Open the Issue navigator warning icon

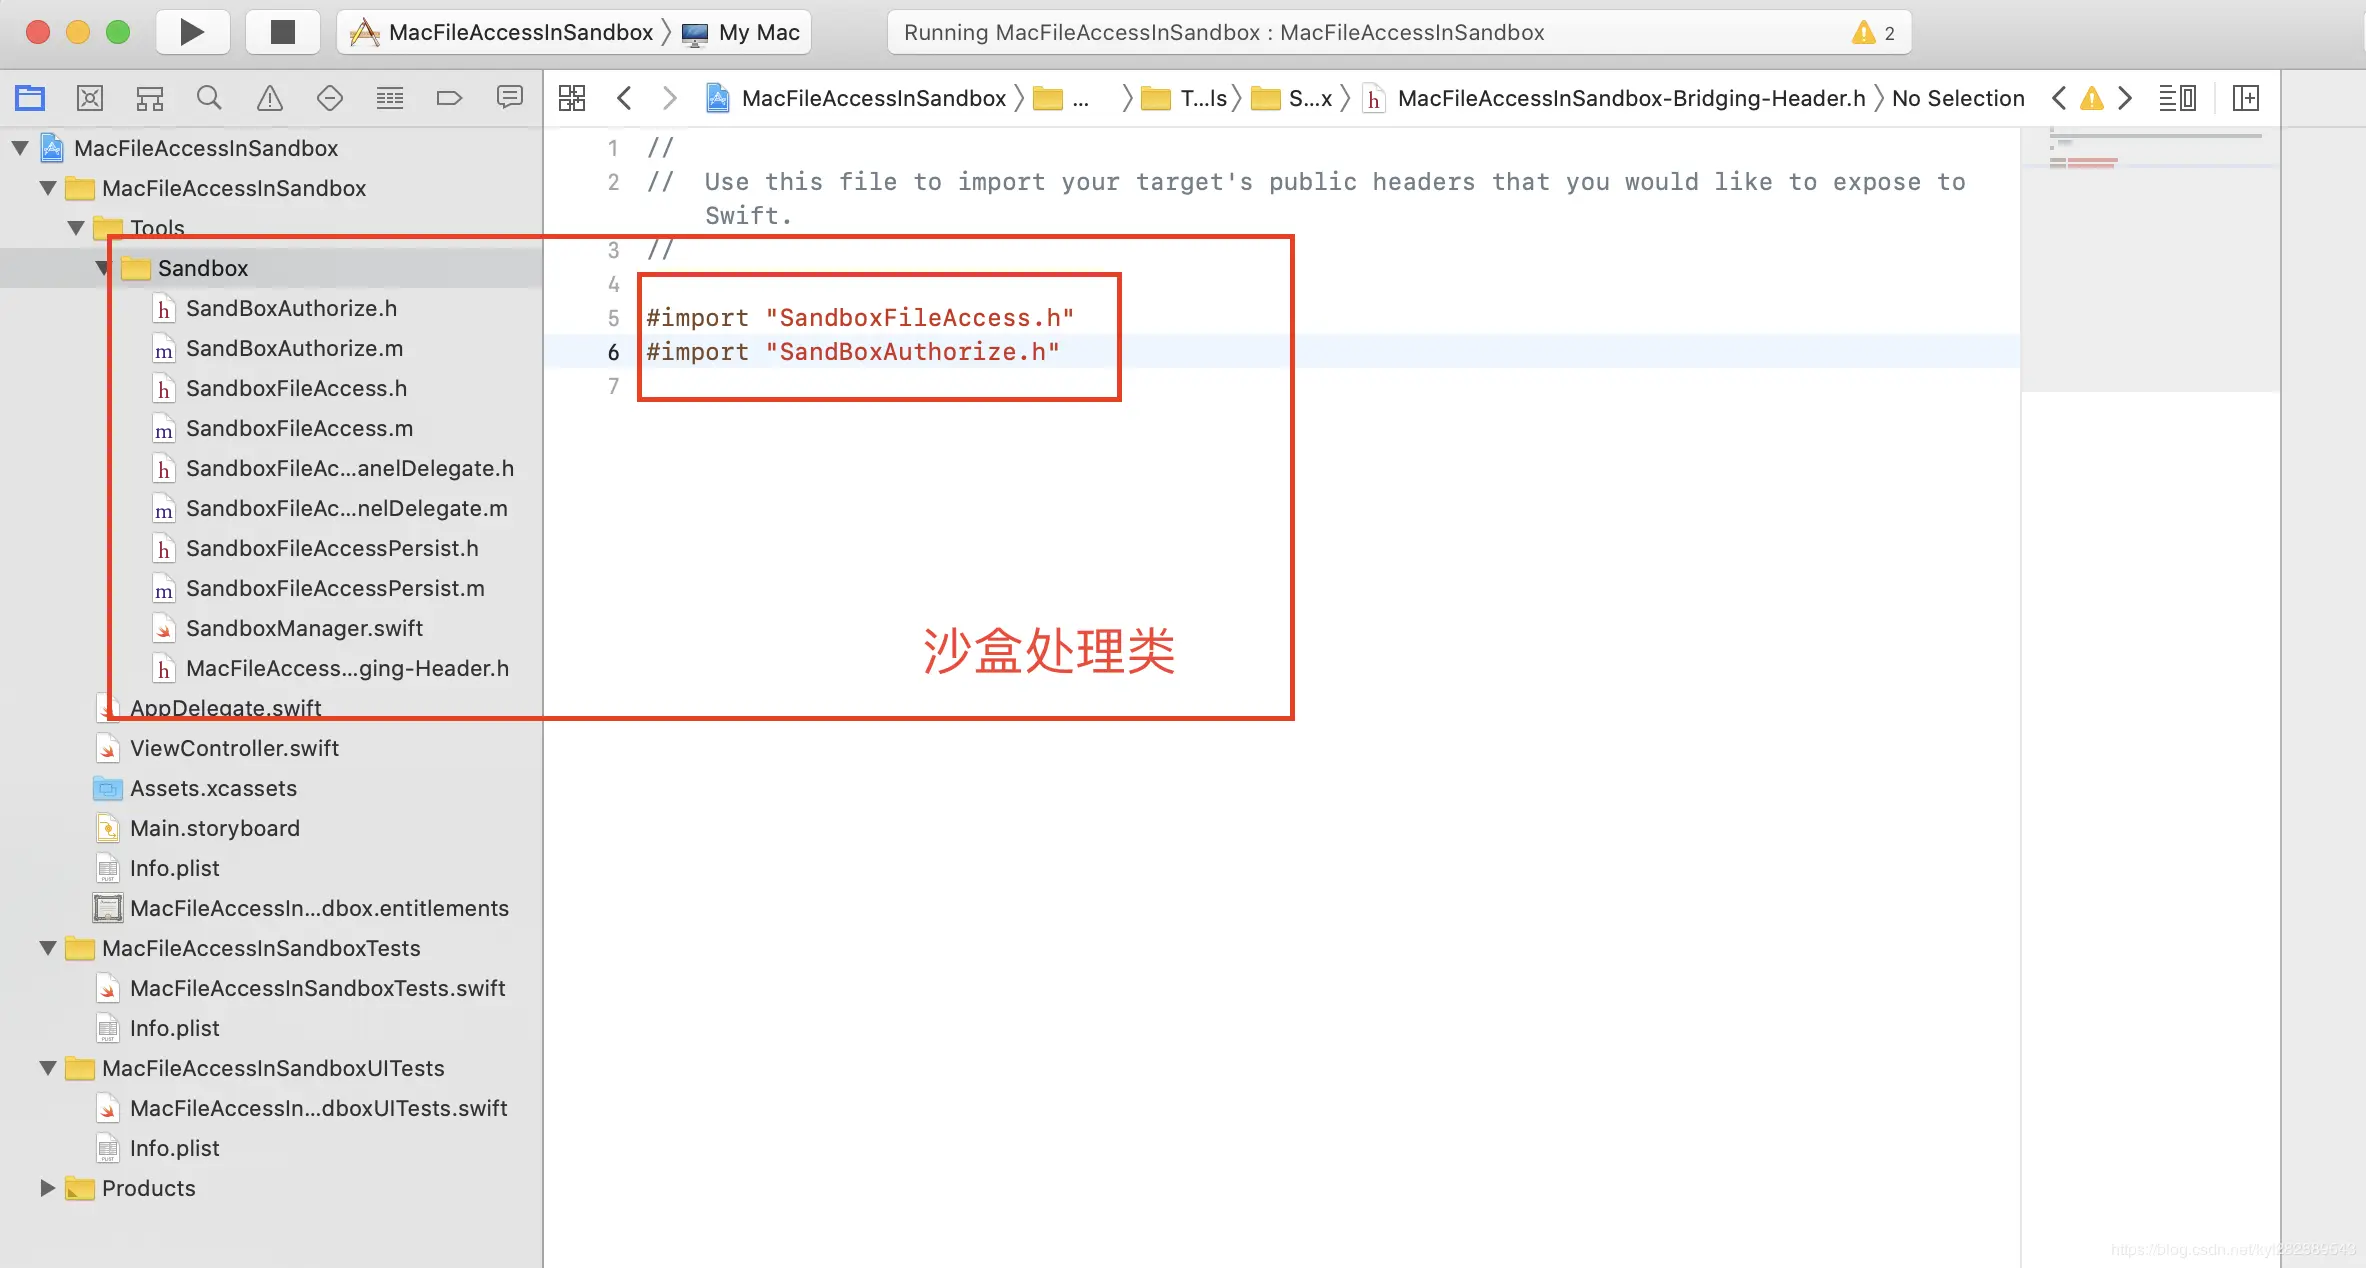(270, 98)
